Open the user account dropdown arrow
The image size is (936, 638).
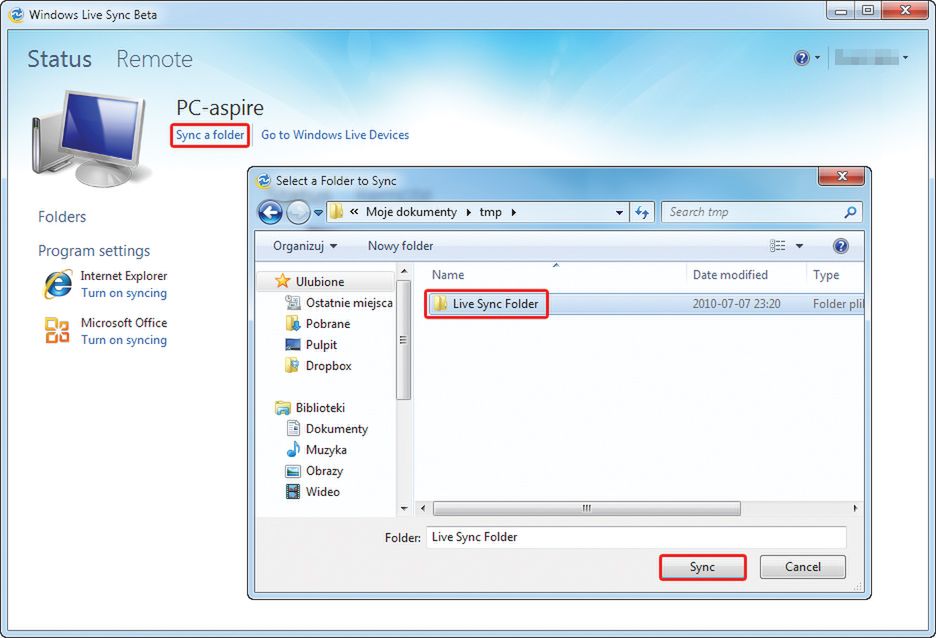point(905,58)
